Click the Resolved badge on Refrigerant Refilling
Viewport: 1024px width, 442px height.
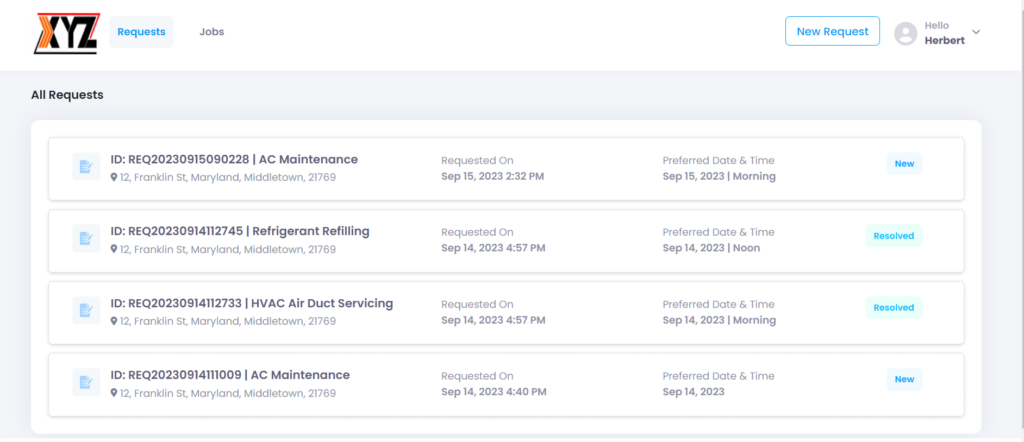[893, 236]
